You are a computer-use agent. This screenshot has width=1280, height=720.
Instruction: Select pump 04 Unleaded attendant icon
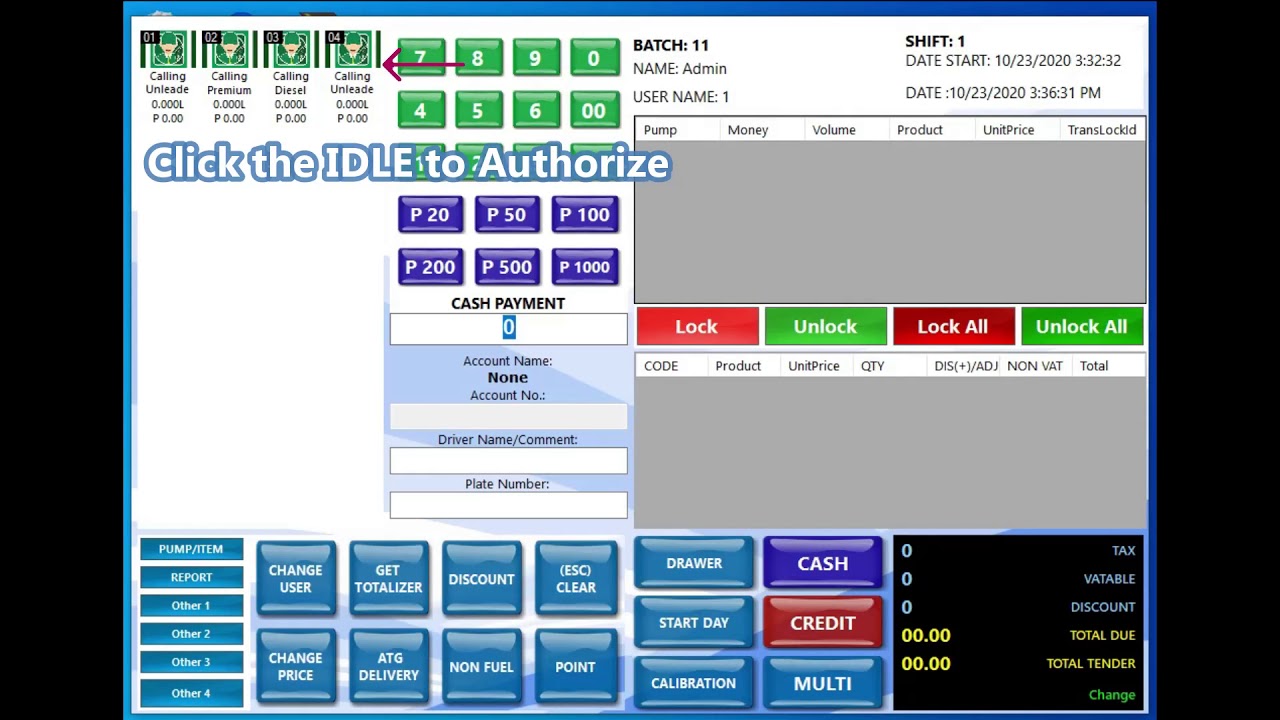[351, 50]
